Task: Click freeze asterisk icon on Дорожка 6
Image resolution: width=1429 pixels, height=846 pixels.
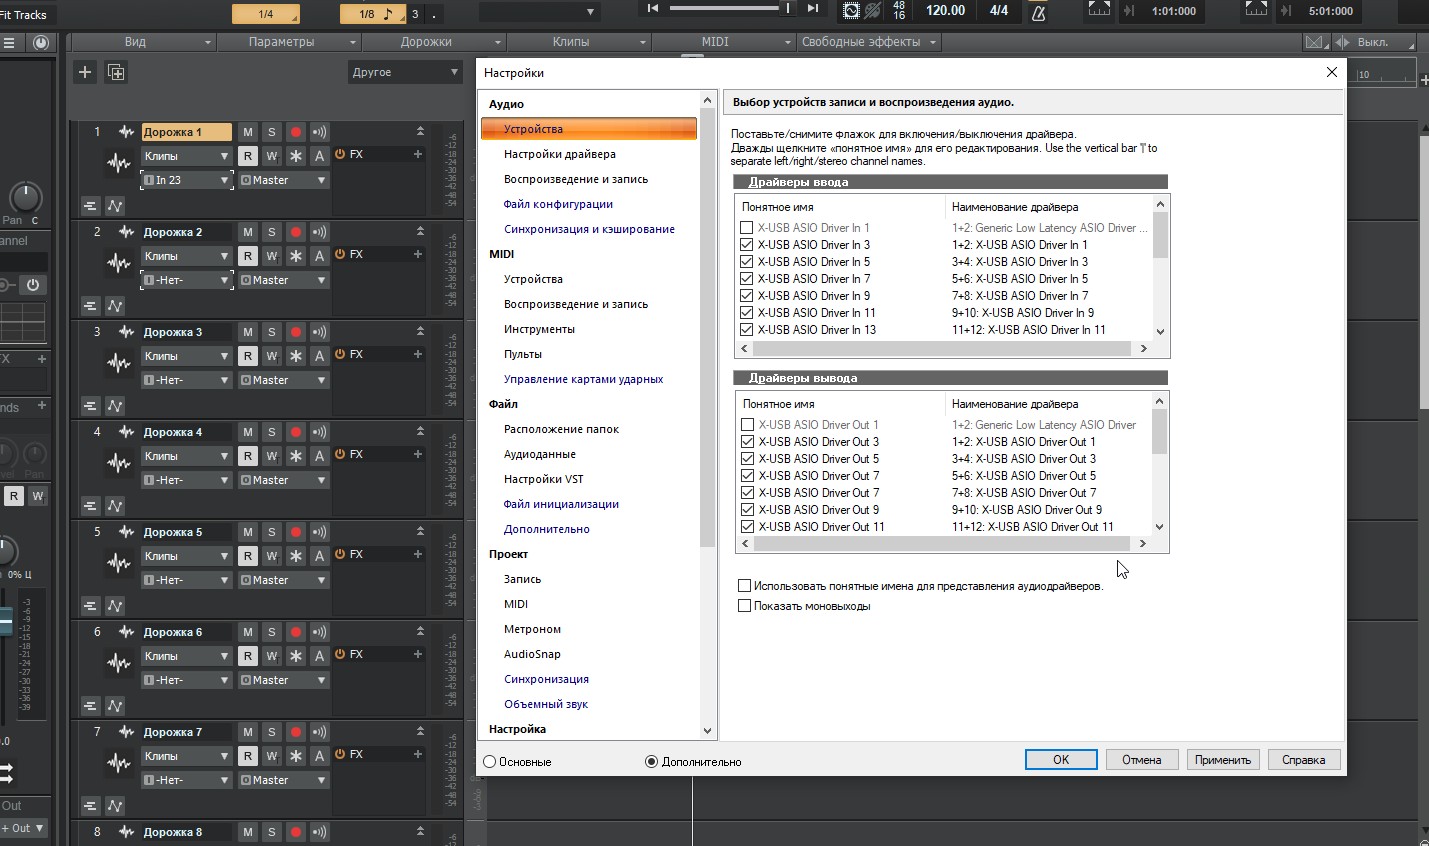Action: pyautogui.click(x=295, y=656)
